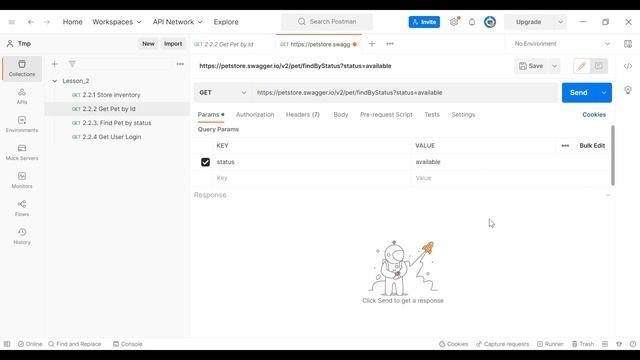The height and width of the screenshot is (360, 640).
Task: Click the New button in the sidebar
Action: coord(148,44)
